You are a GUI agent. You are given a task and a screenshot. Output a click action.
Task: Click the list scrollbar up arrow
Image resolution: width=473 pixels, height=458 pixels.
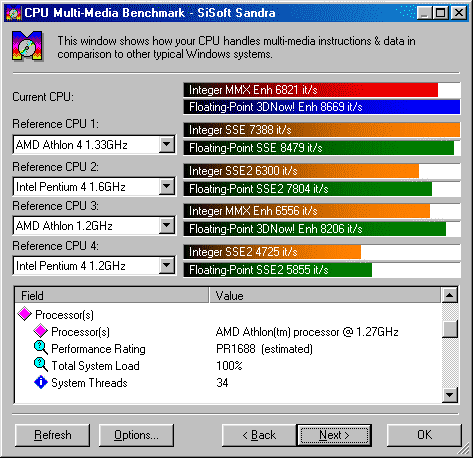(x=450, y=295)
